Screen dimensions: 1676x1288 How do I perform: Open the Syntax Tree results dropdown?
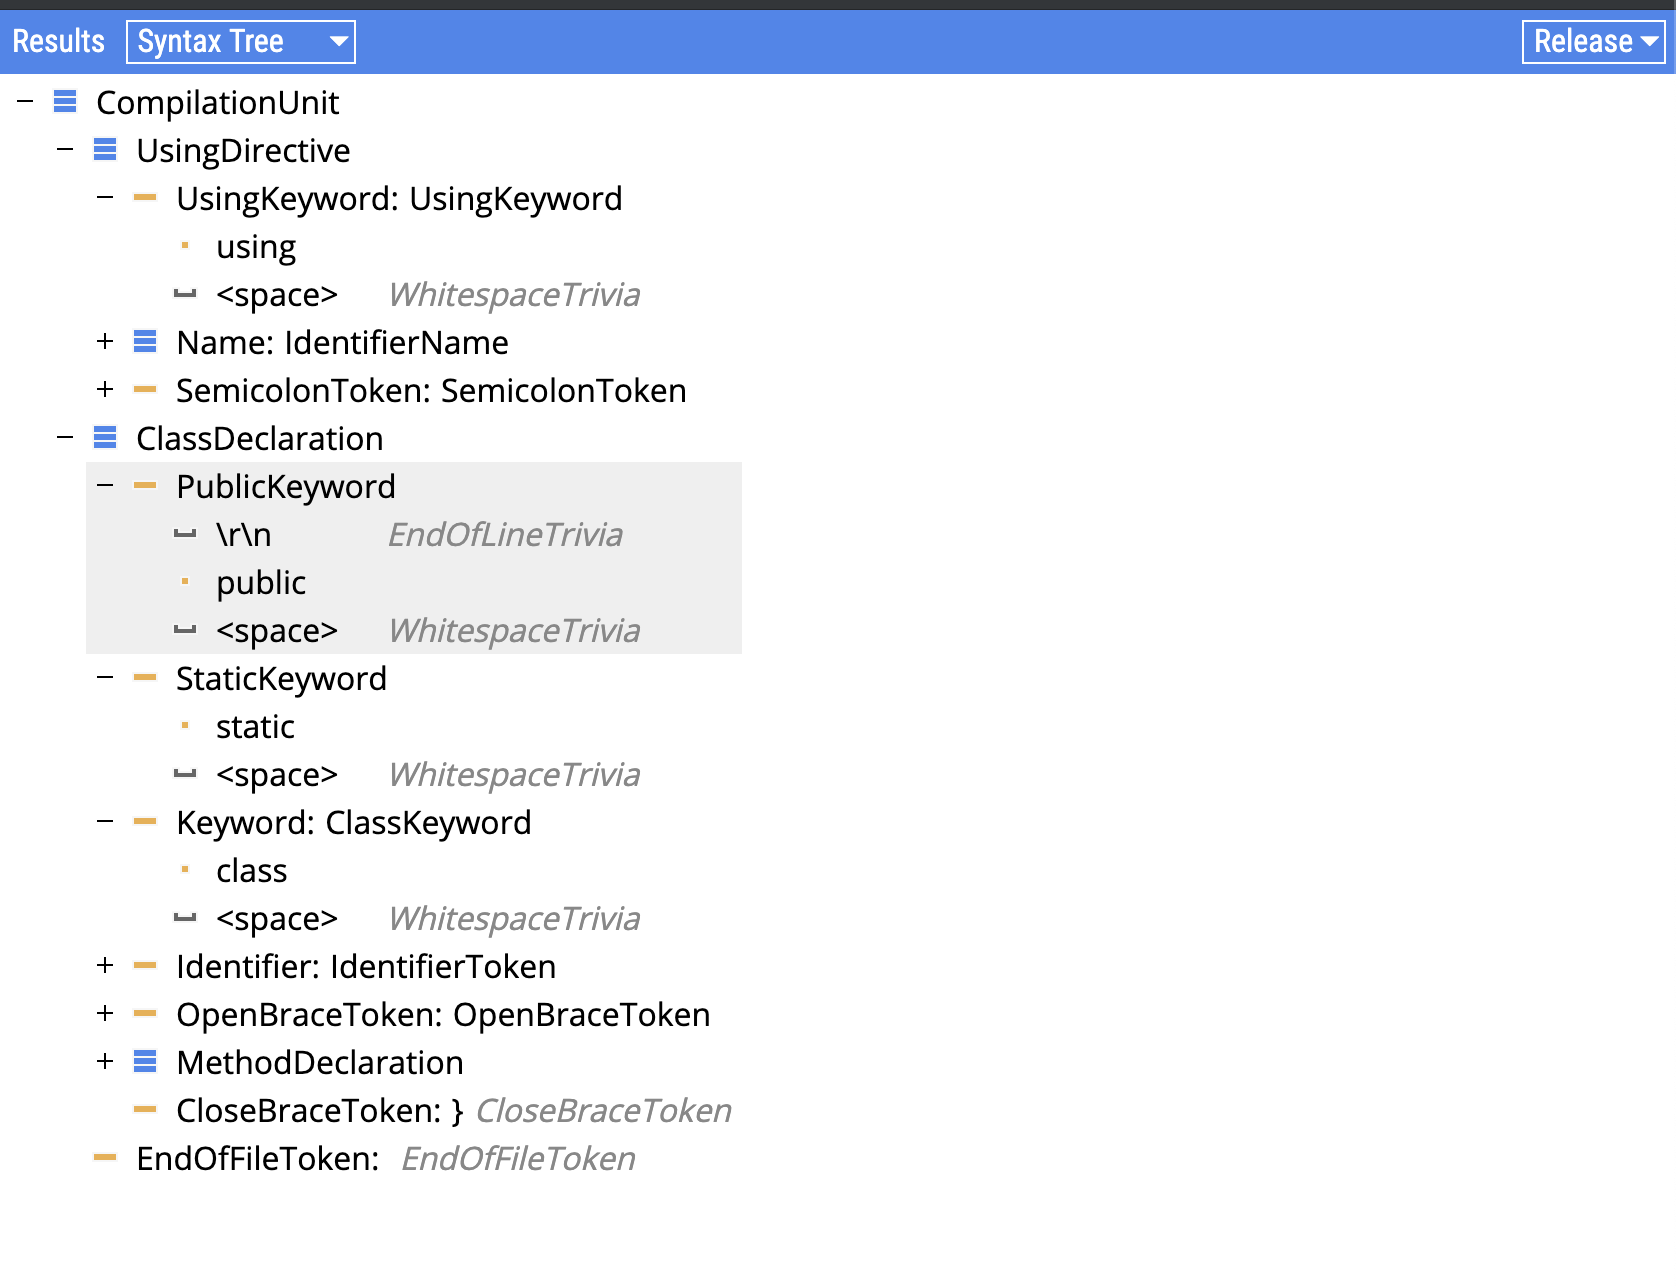point(241,42)
